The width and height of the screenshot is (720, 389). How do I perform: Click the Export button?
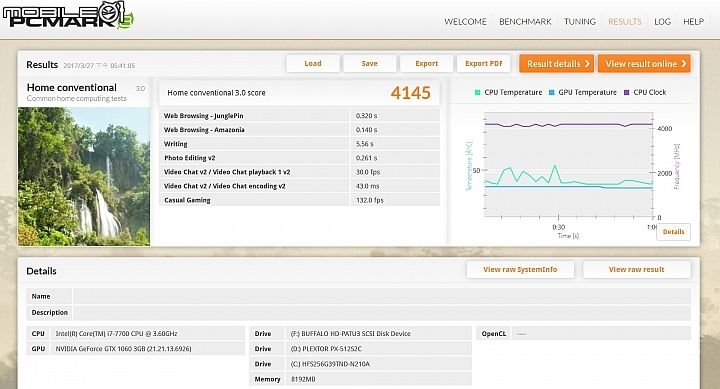(x=427, y=63)
